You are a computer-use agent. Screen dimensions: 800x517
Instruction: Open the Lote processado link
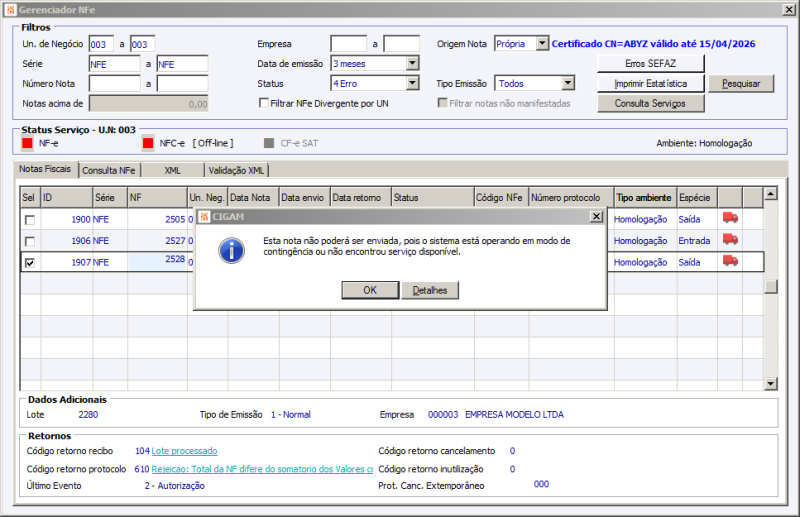pyautogui.click(x=184, y=451)
